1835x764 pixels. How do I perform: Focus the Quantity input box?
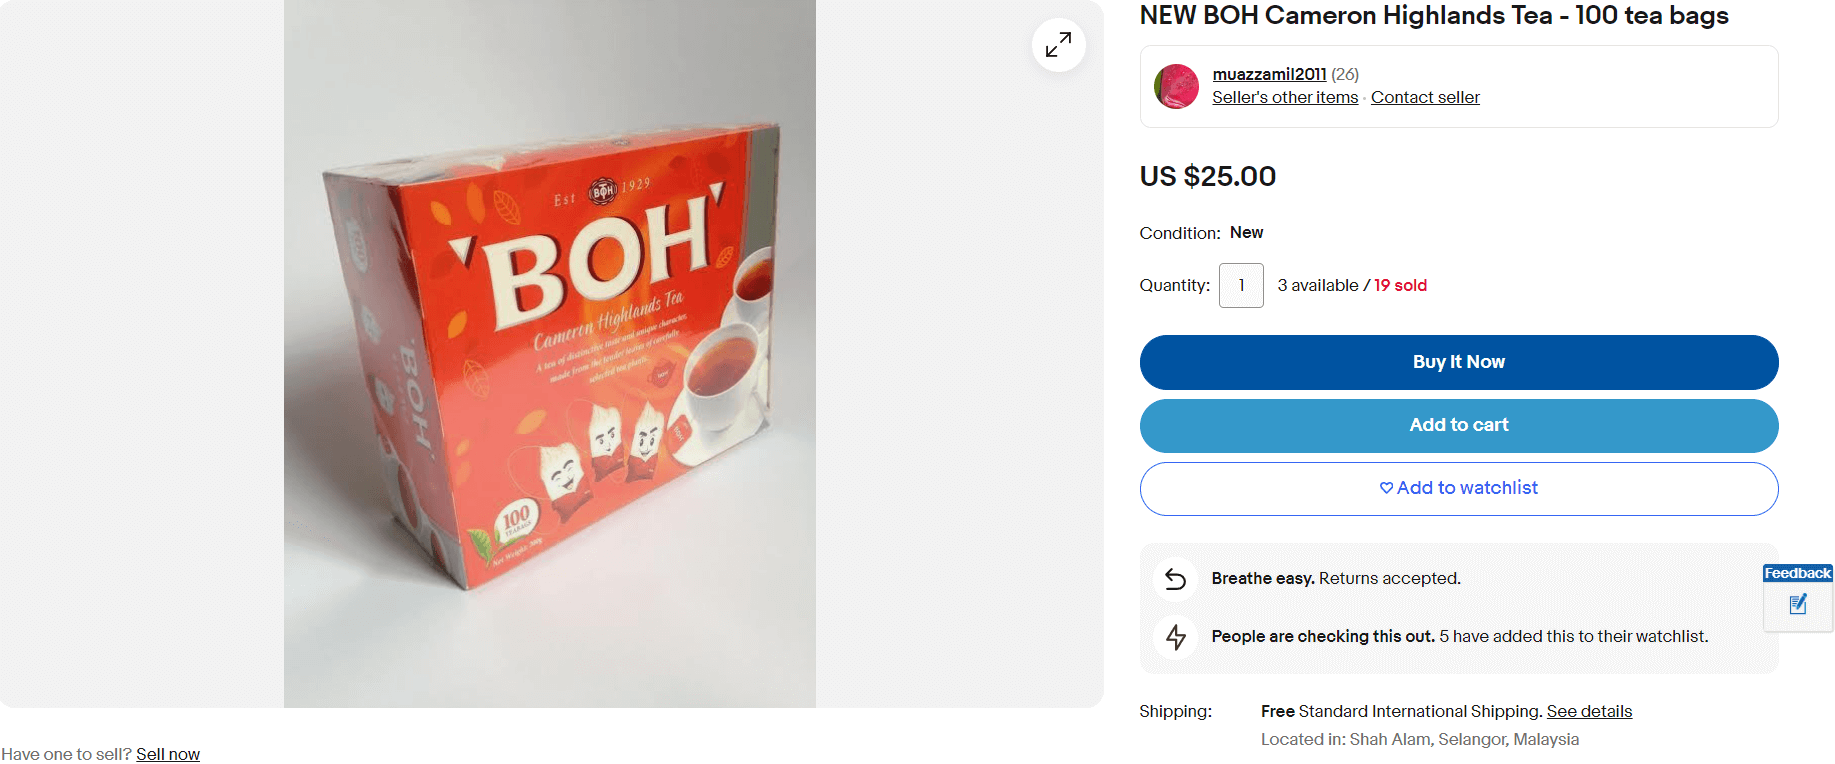[x=1241, y=286]
